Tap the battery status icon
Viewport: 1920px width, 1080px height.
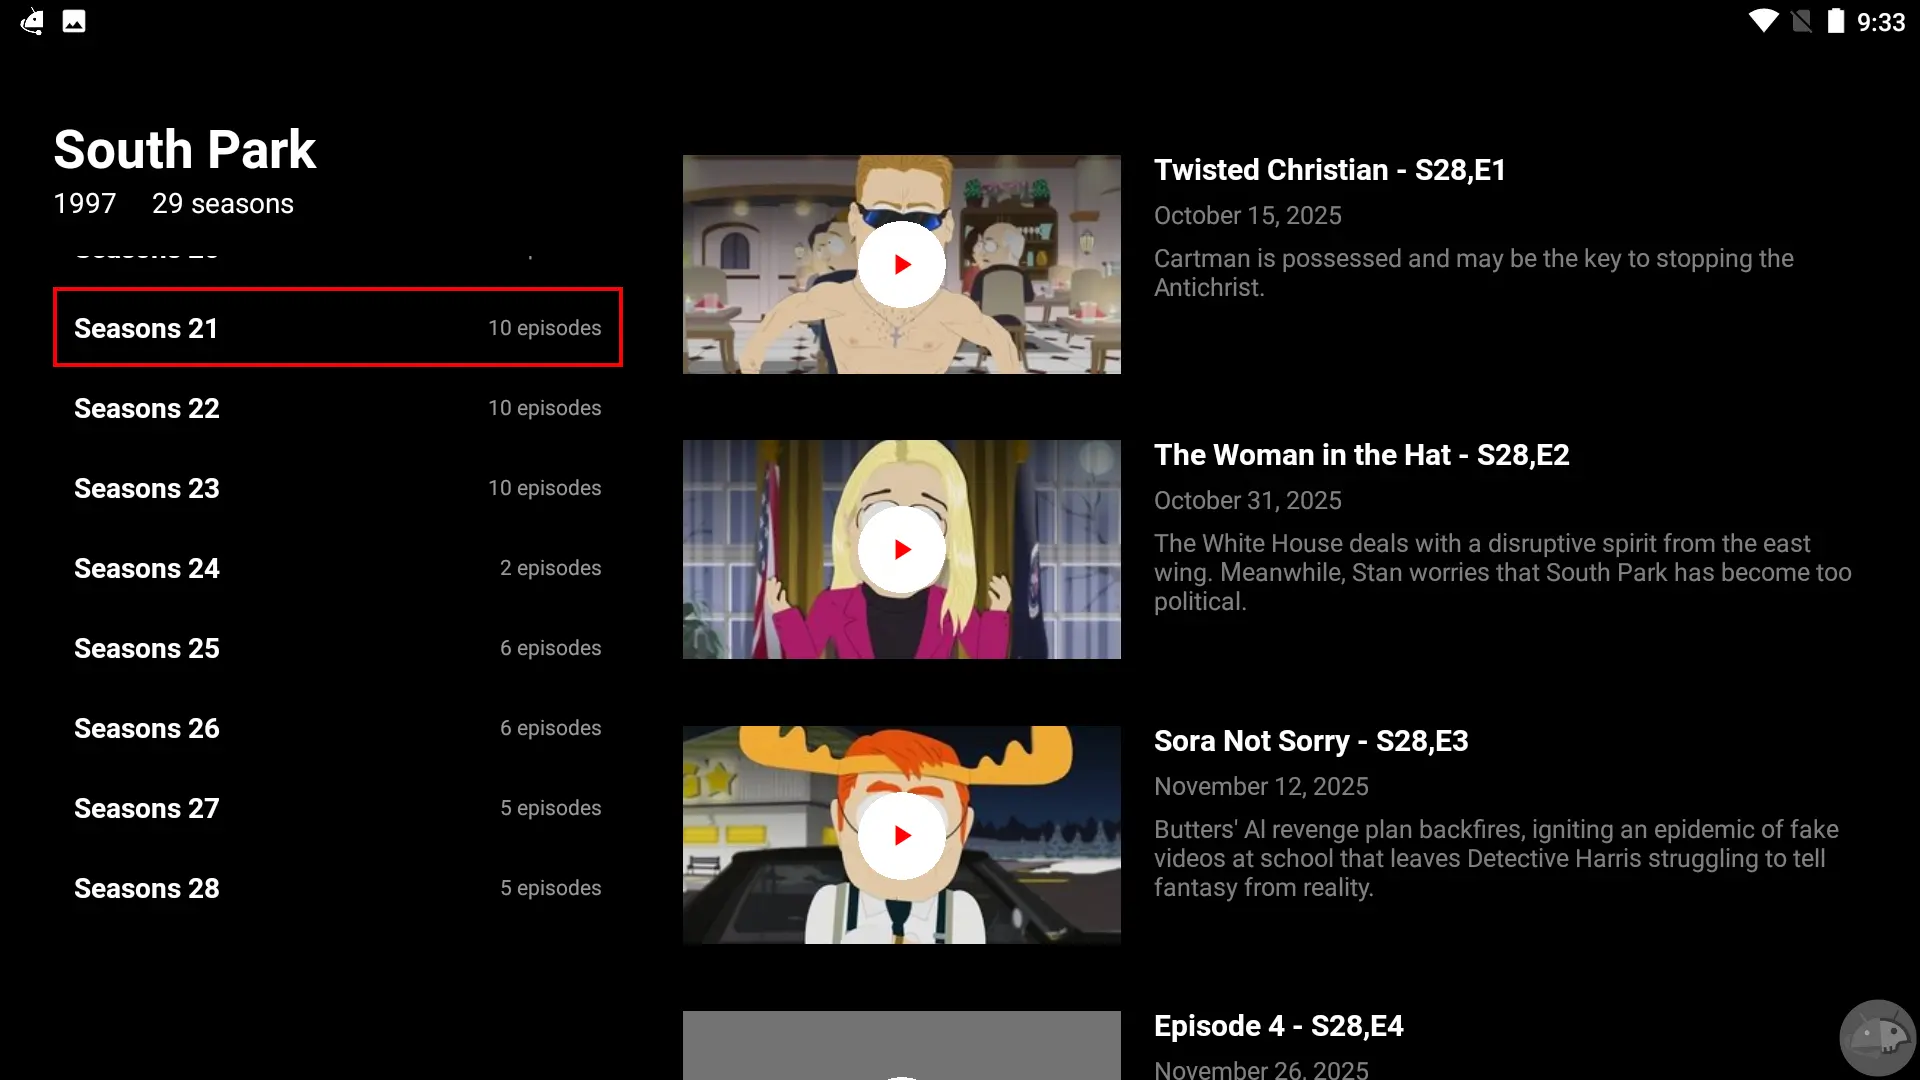1835,21
